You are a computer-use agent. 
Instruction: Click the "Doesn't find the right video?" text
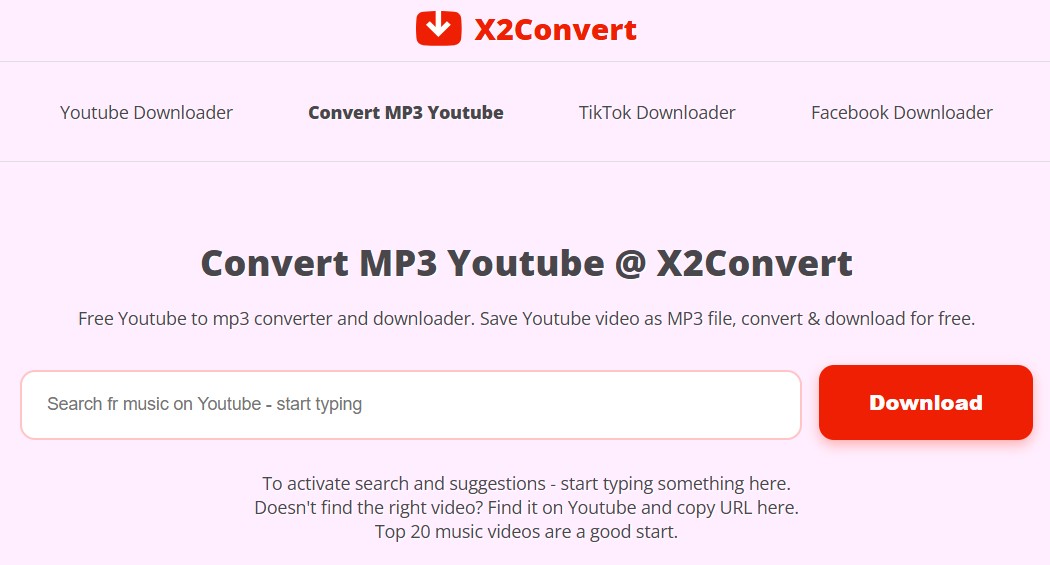pyautogui.click(x=368, y=507)
